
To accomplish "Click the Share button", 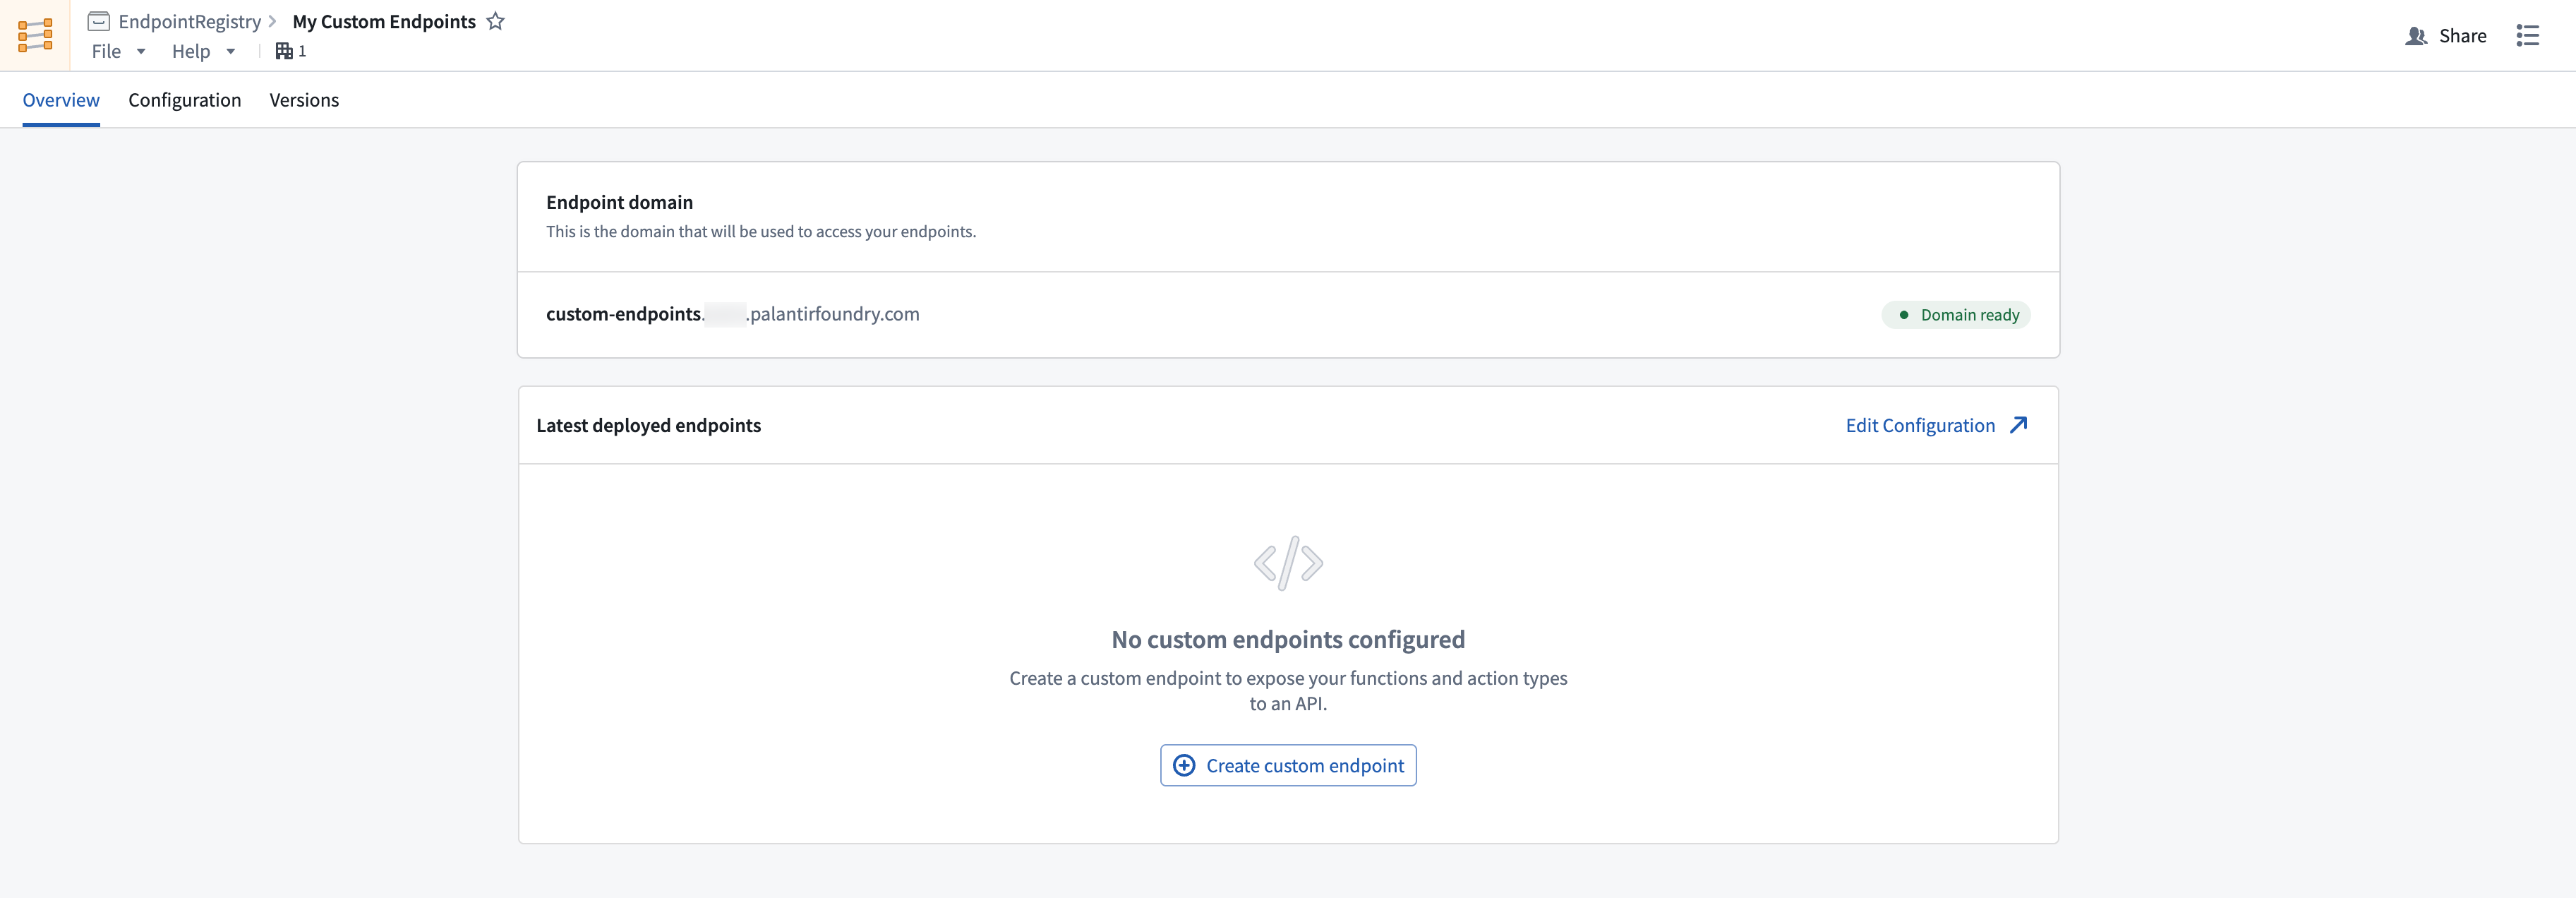I will [x=2462, y=35].
